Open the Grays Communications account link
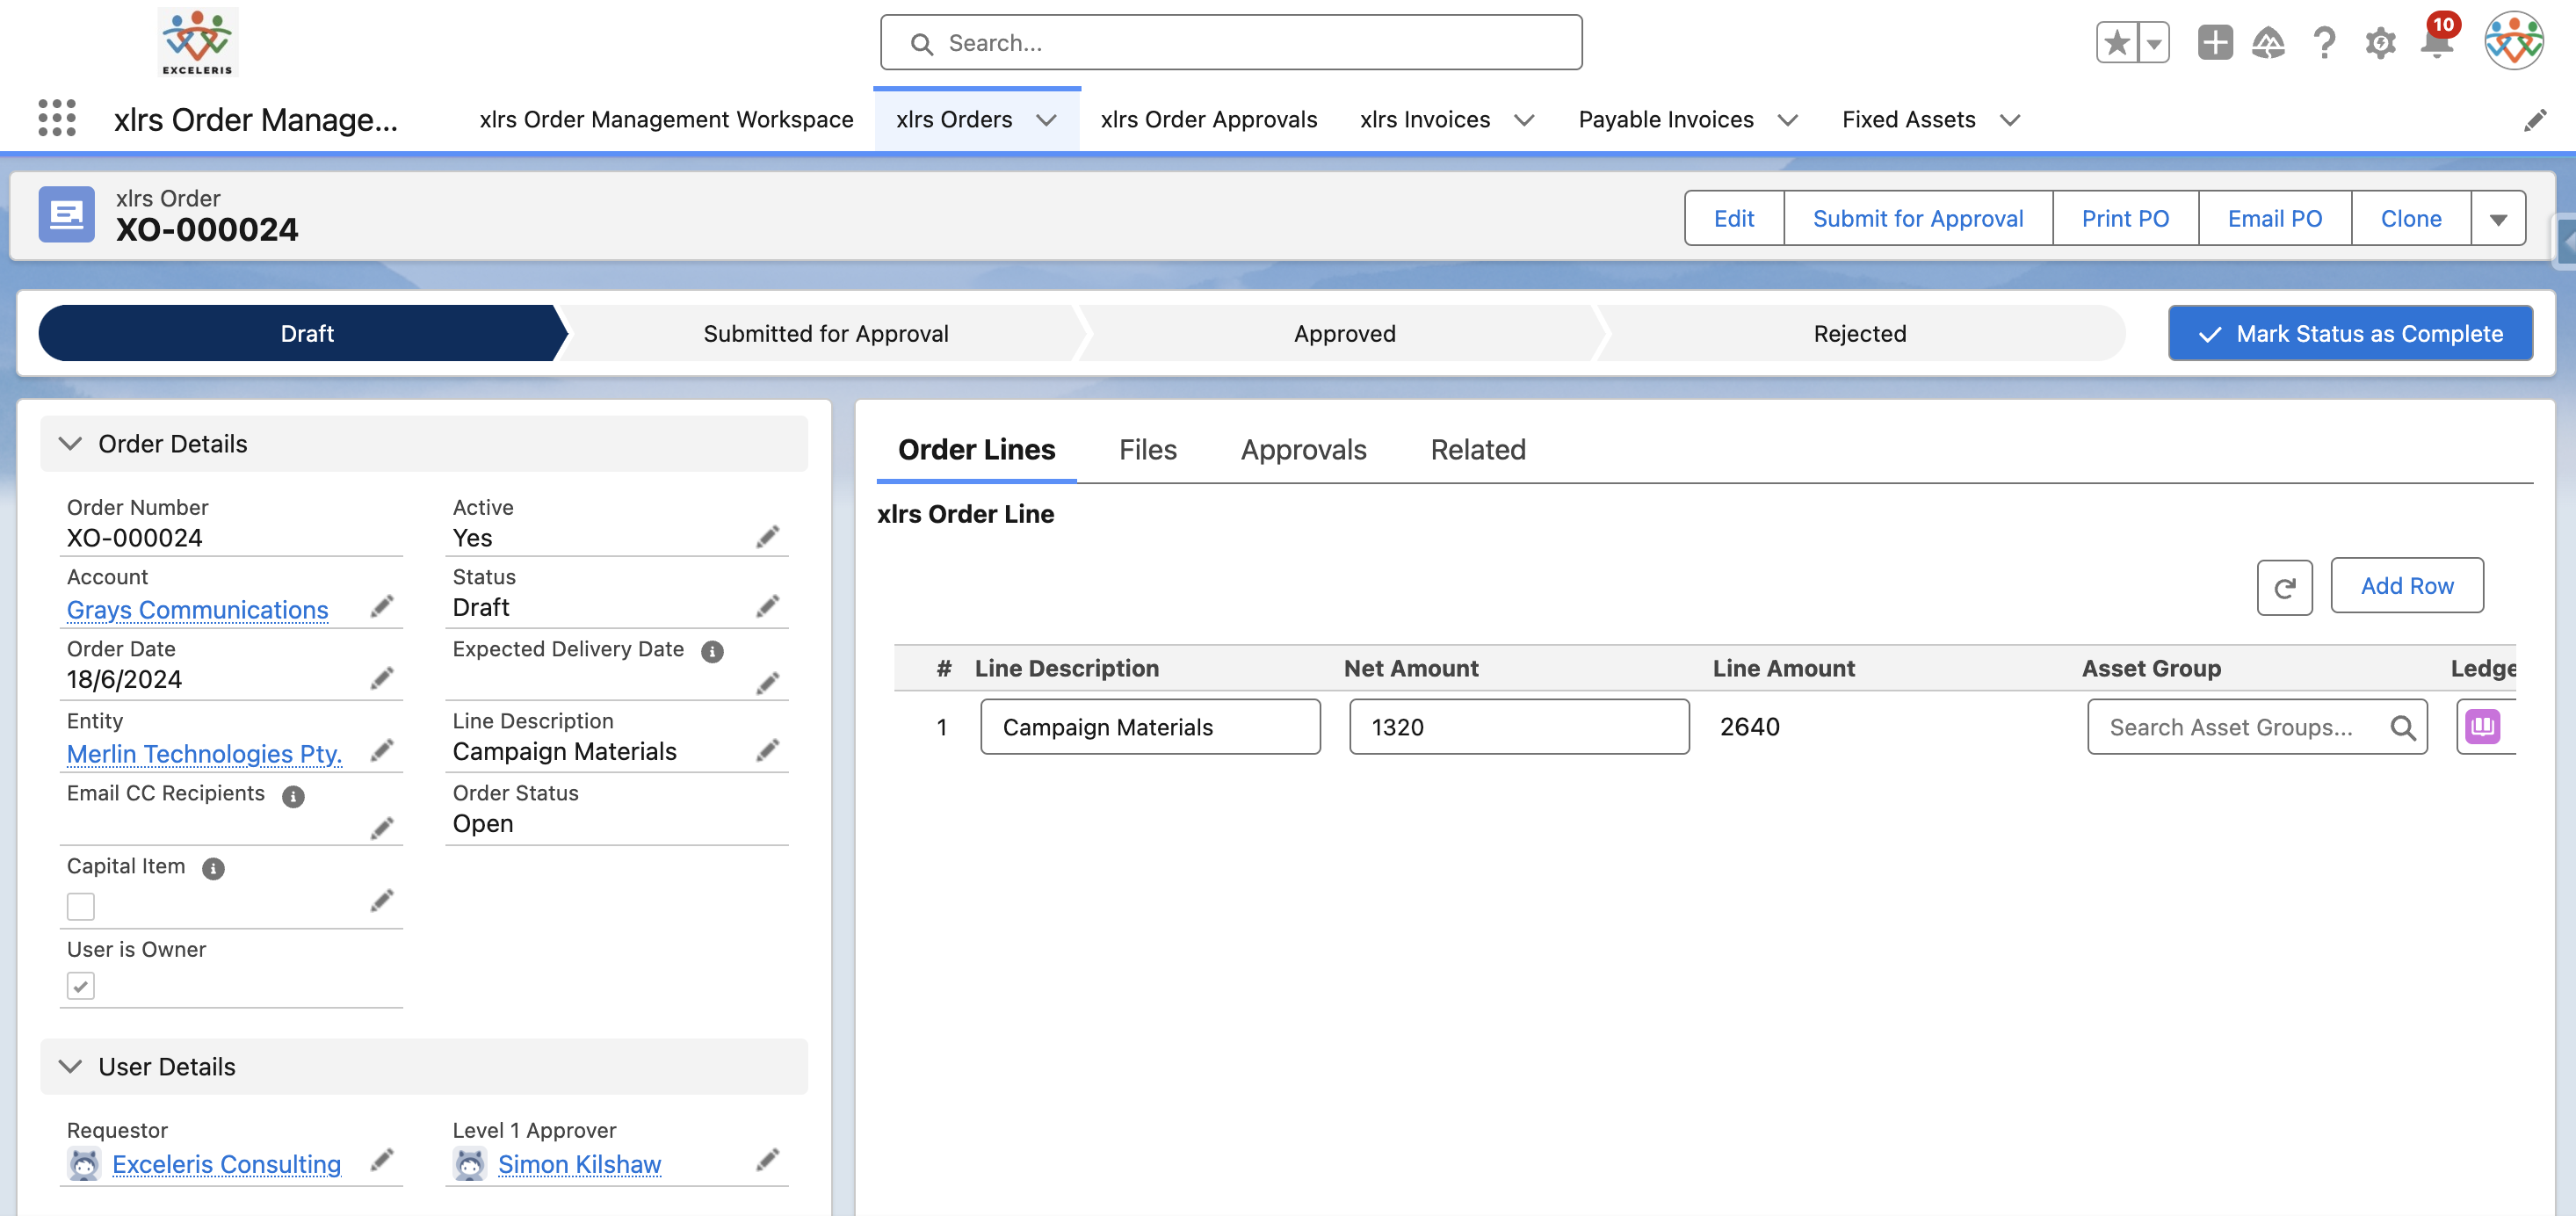Image resolution: width=2576 pixels, height=1216 pixels. [197, 609]
